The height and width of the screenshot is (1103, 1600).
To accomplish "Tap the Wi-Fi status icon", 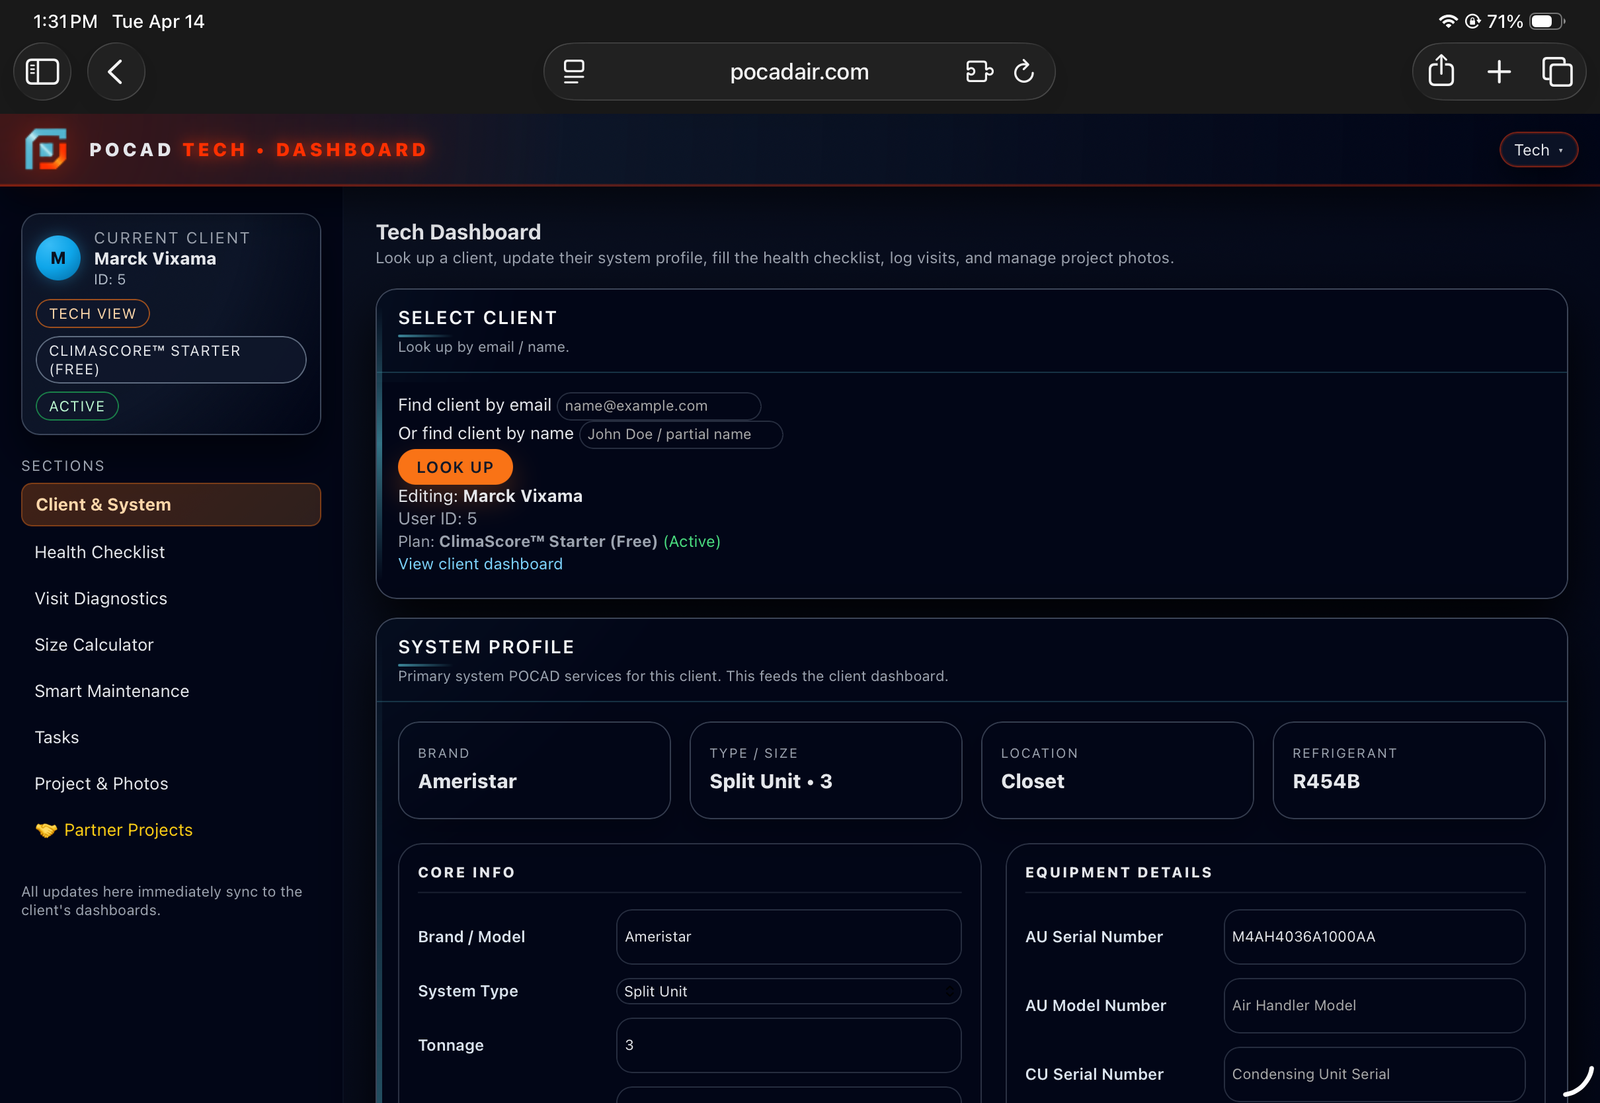I will click(x=1447, y=21).
